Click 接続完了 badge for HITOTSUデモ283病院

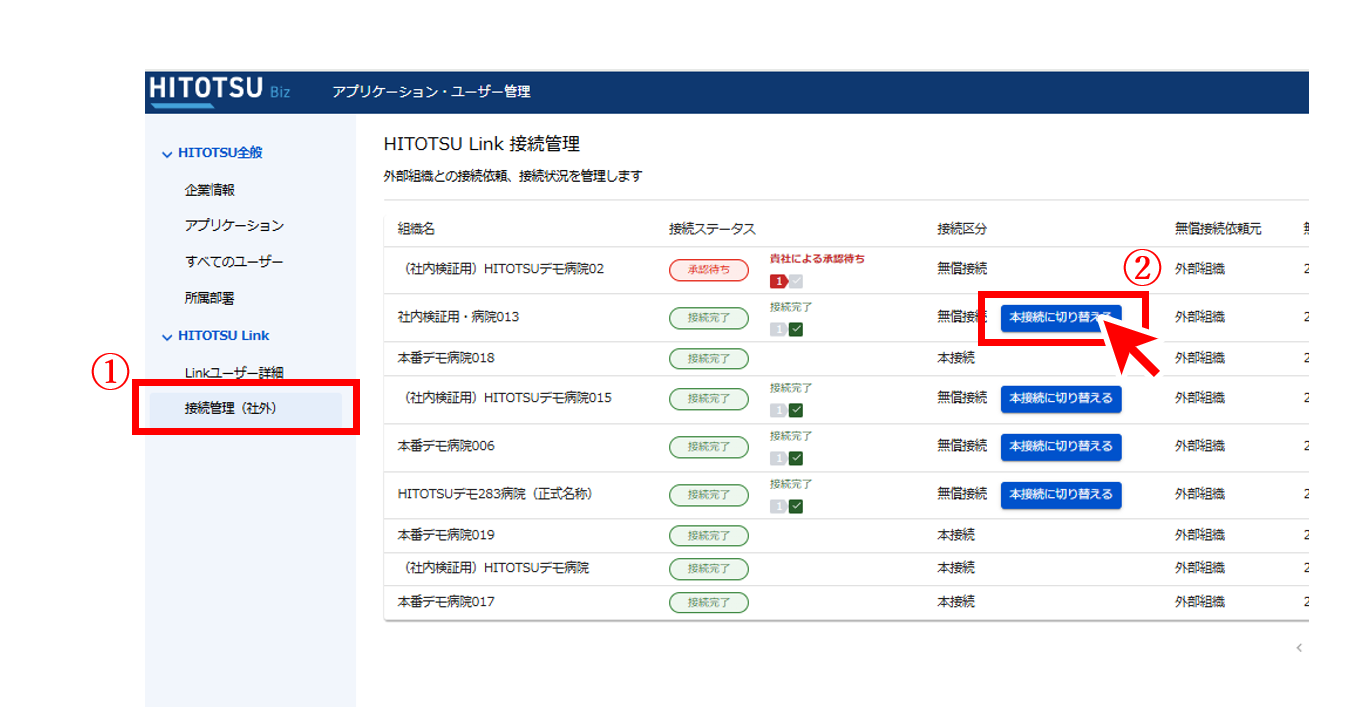pos(708,495)
